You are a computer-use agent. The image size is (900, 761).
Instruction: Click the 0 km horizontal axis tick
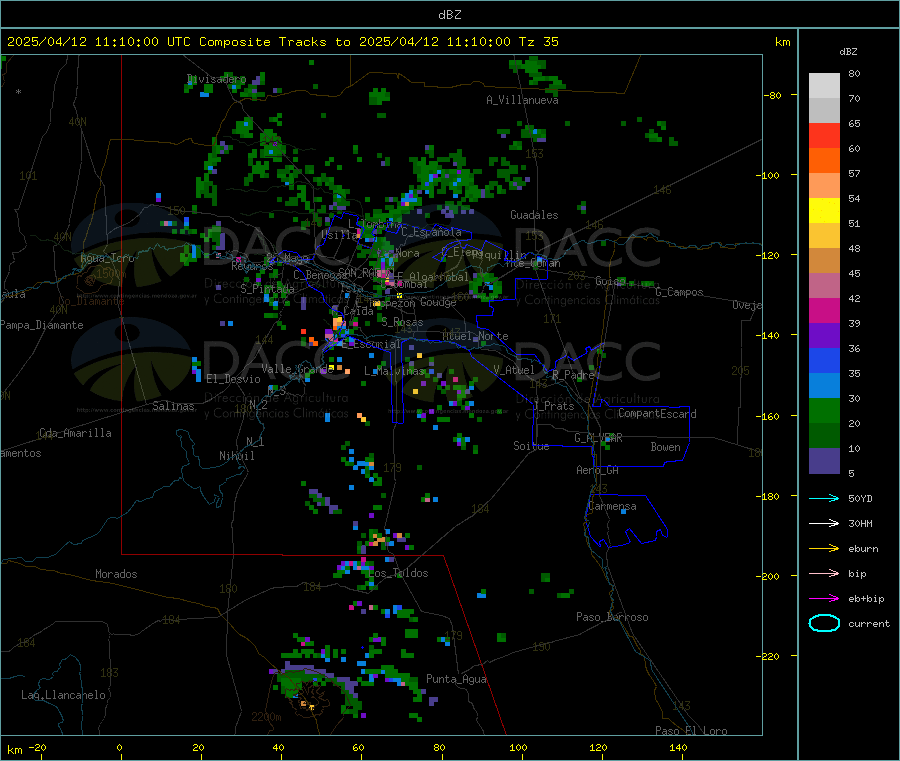coord(119,747)
